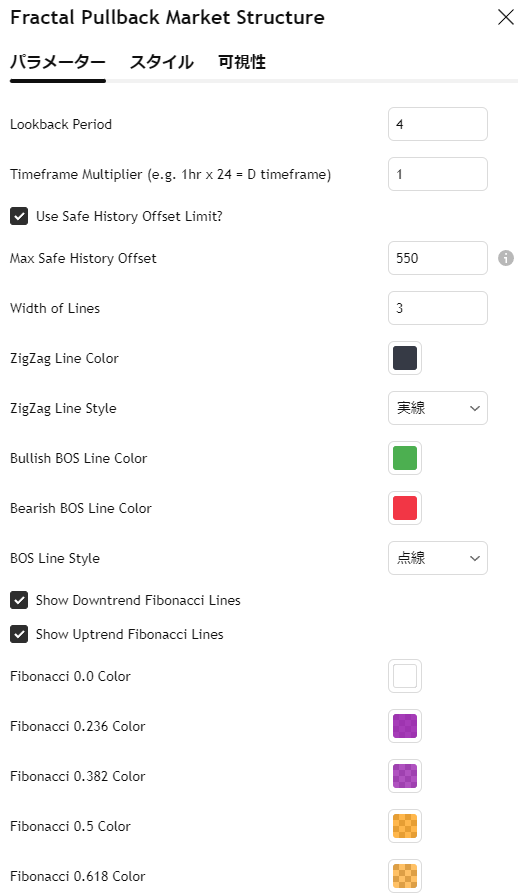The height and width of the screenshot is (895, 518).
Task: Click the Lookback Period input field
Action: pos(438,124)
